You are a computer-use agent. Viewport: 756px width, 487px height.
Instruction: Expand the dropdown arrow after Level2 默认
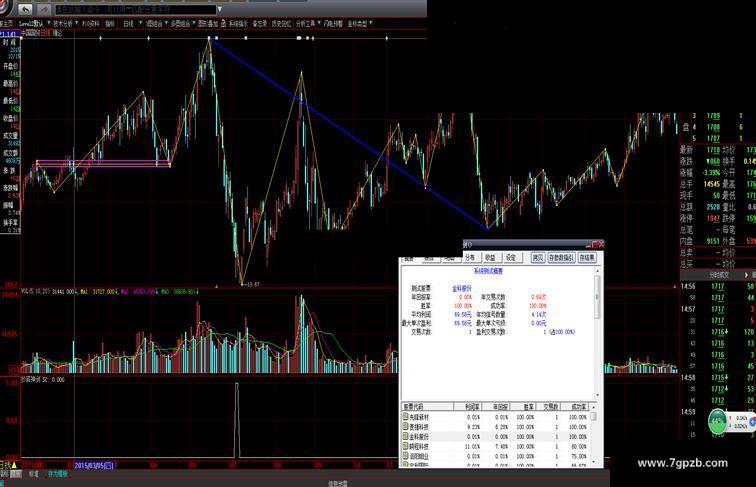[49, 23]
